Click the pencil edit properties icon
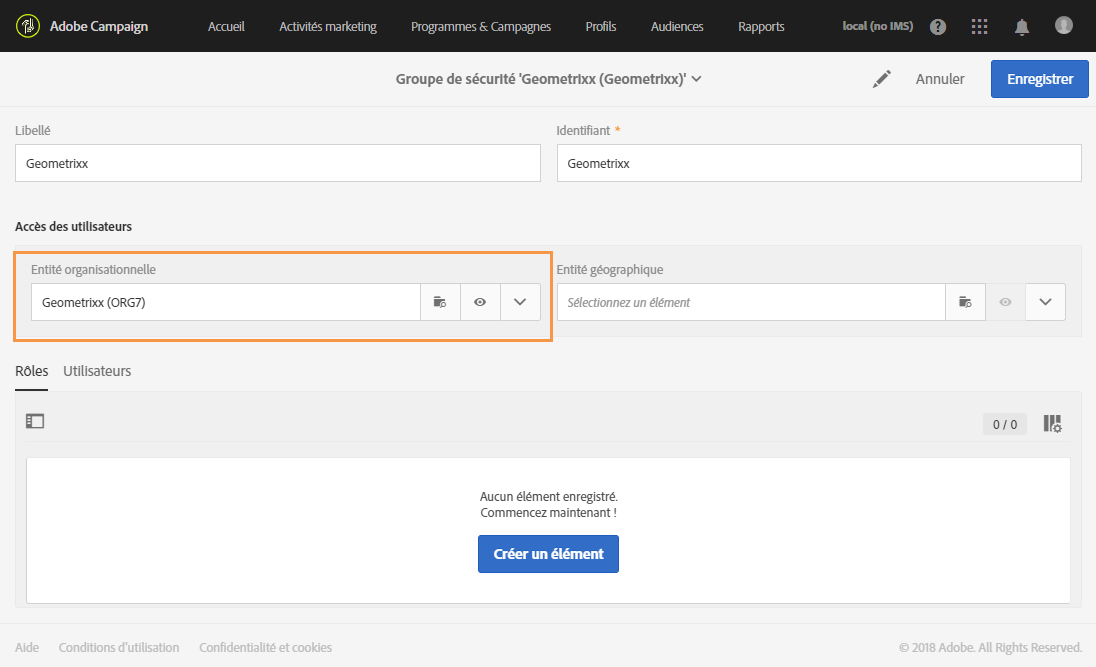 (881, 79)
